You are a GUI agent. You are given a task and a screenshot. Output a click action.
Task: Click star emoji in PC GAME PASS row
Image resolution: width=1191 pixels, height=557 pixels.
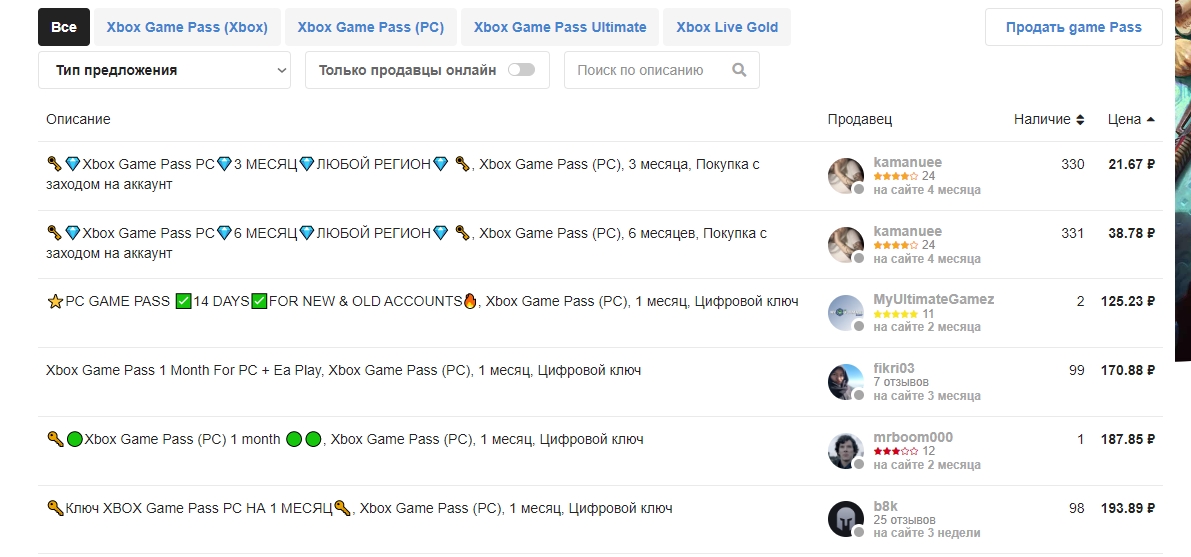pos(55,302)
